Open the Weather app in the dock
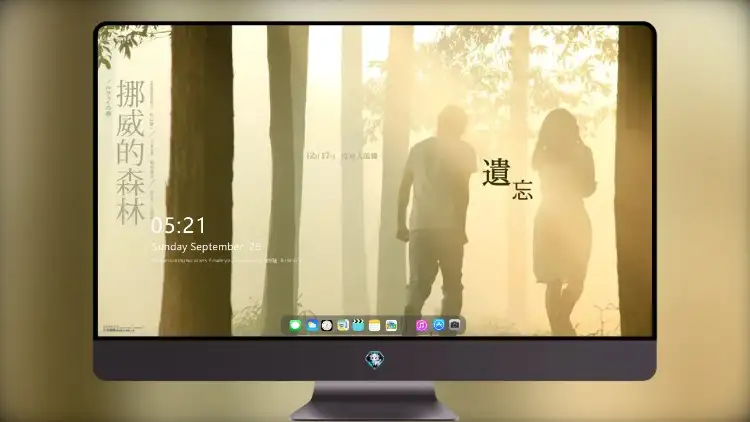This screenshot has width=750, height=422. [x=312, y=325]
